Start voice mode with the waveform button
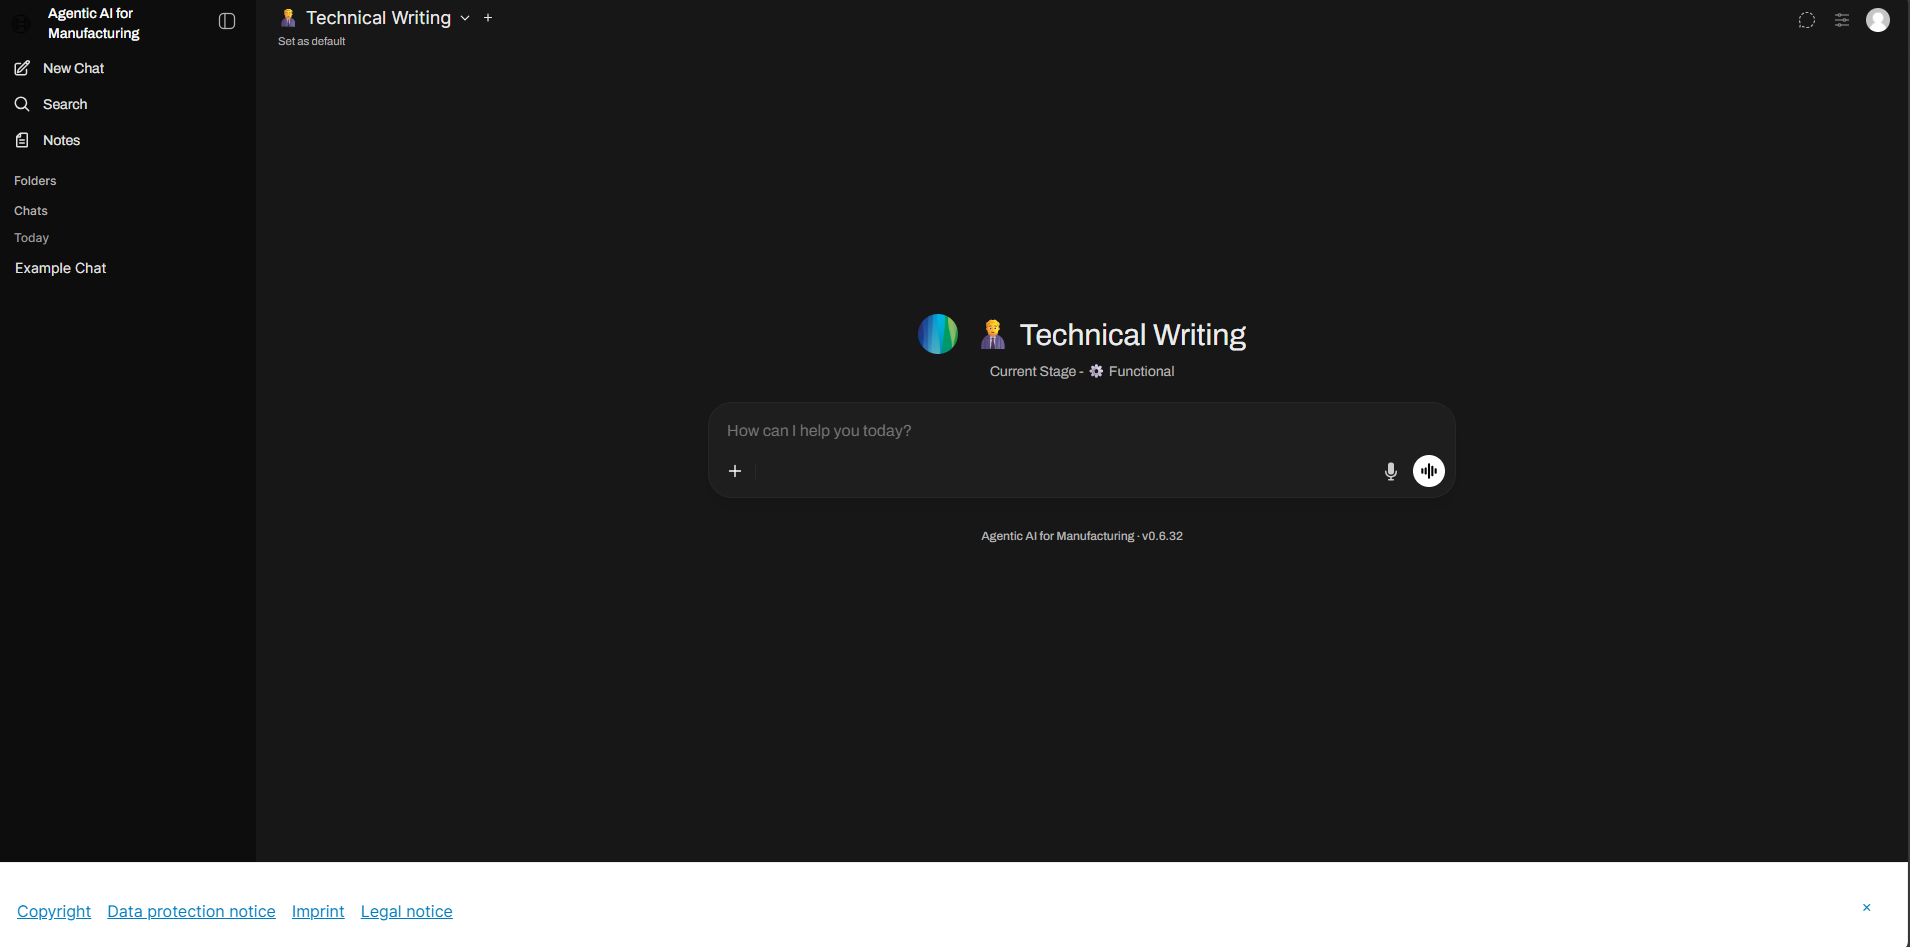 pyautogui.click(x=1428, y=471)
